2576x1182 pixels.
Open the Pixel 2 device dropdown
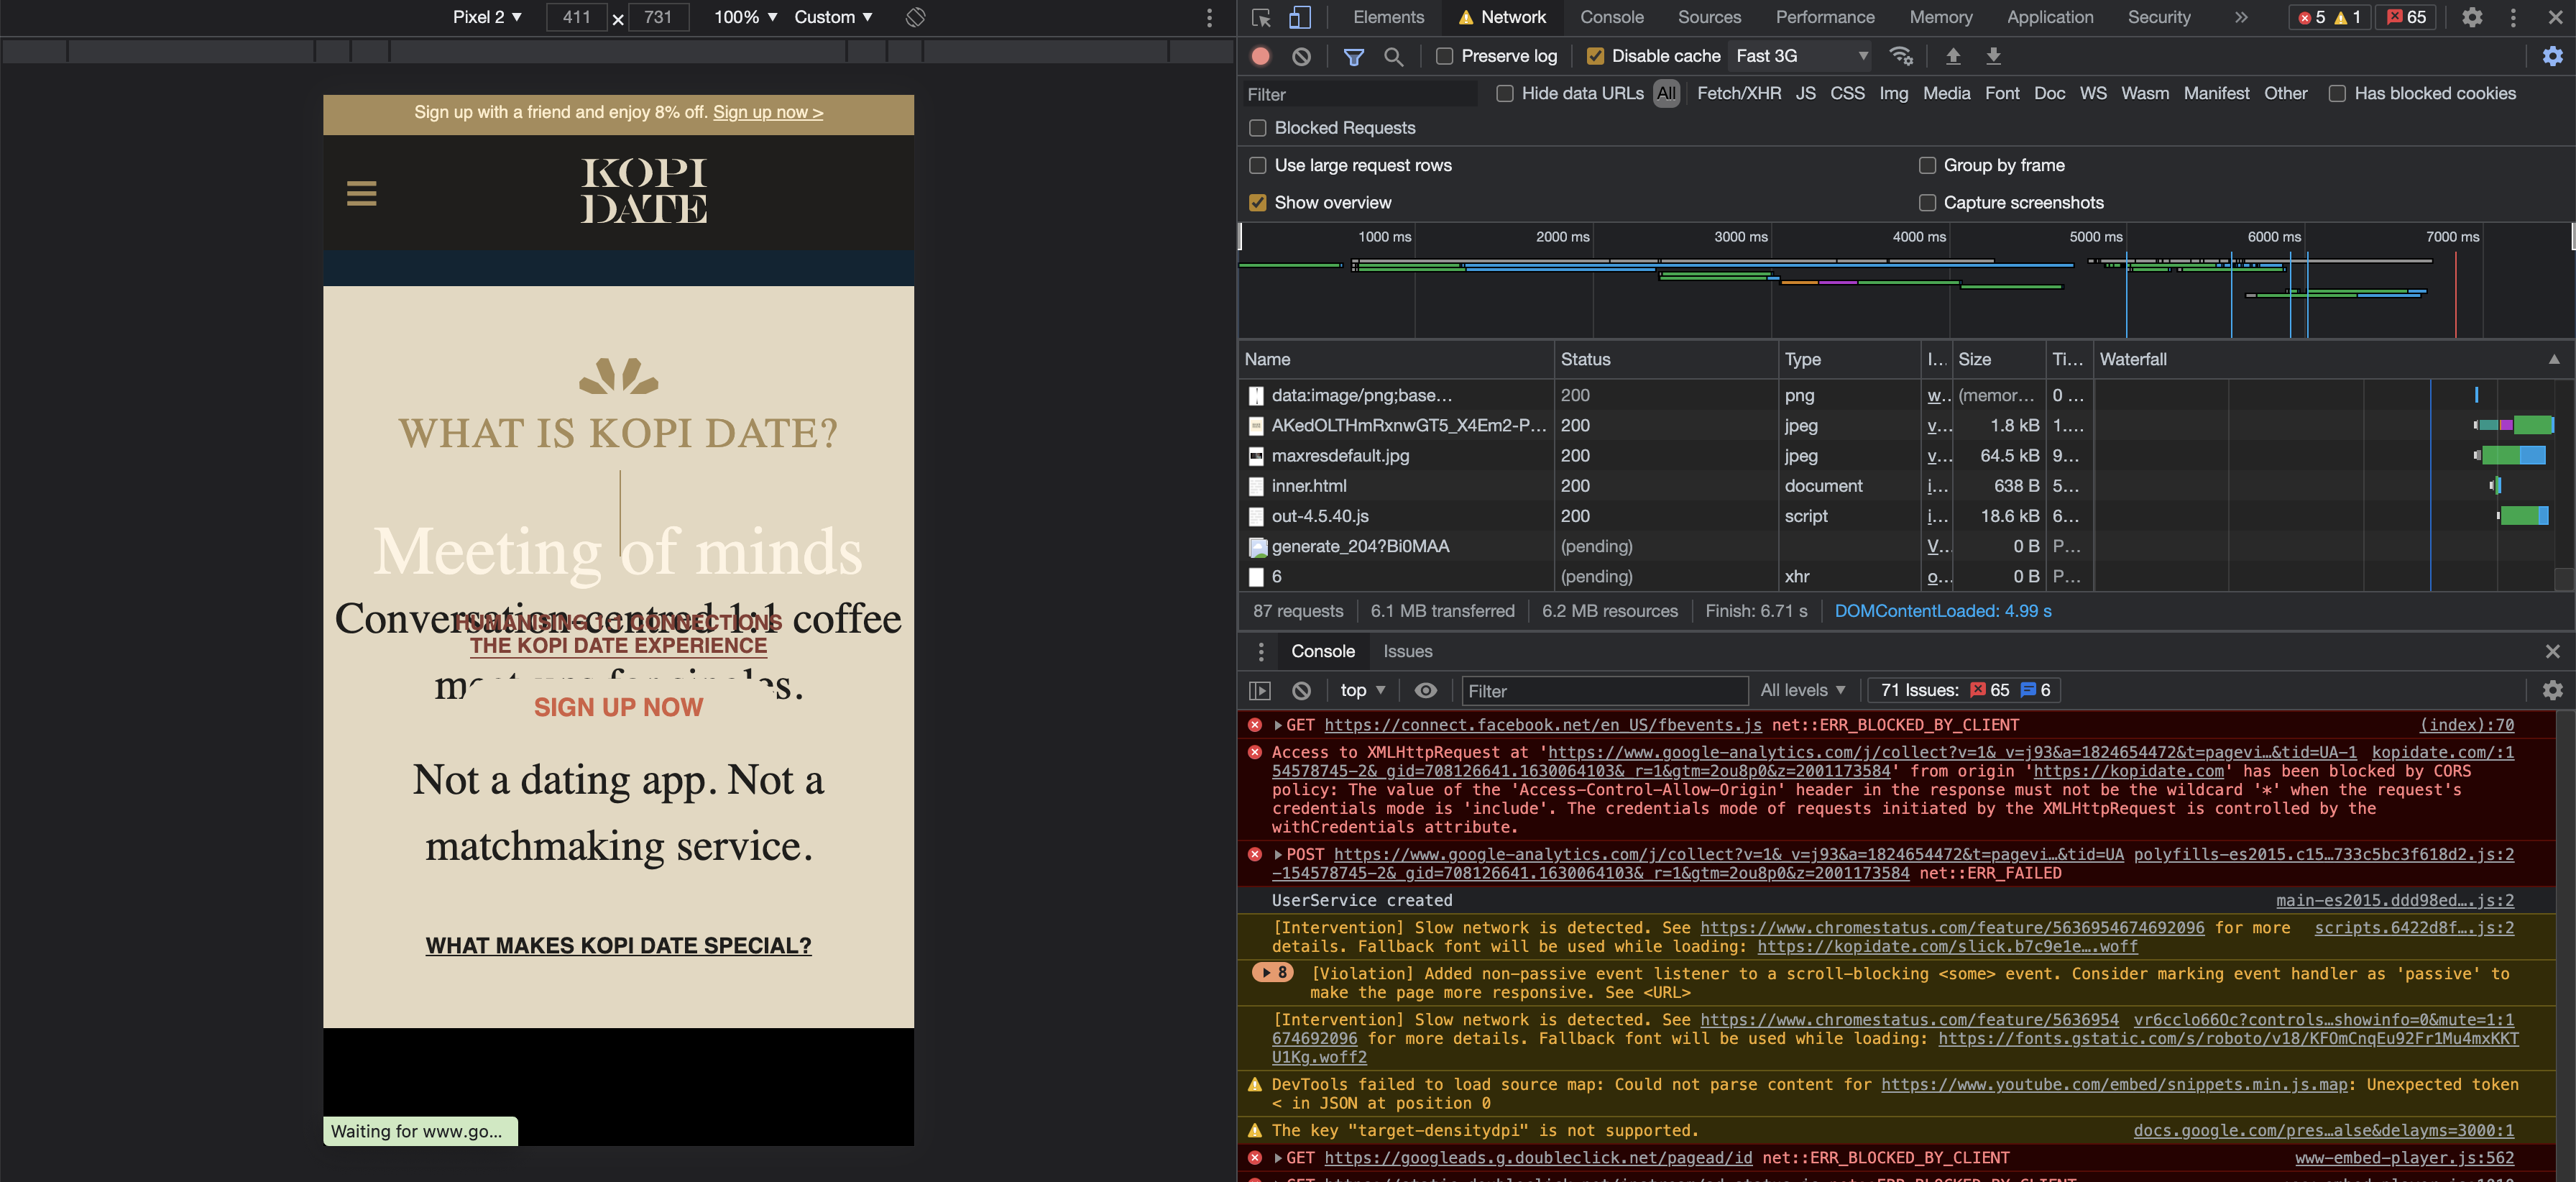click(487, 17)
